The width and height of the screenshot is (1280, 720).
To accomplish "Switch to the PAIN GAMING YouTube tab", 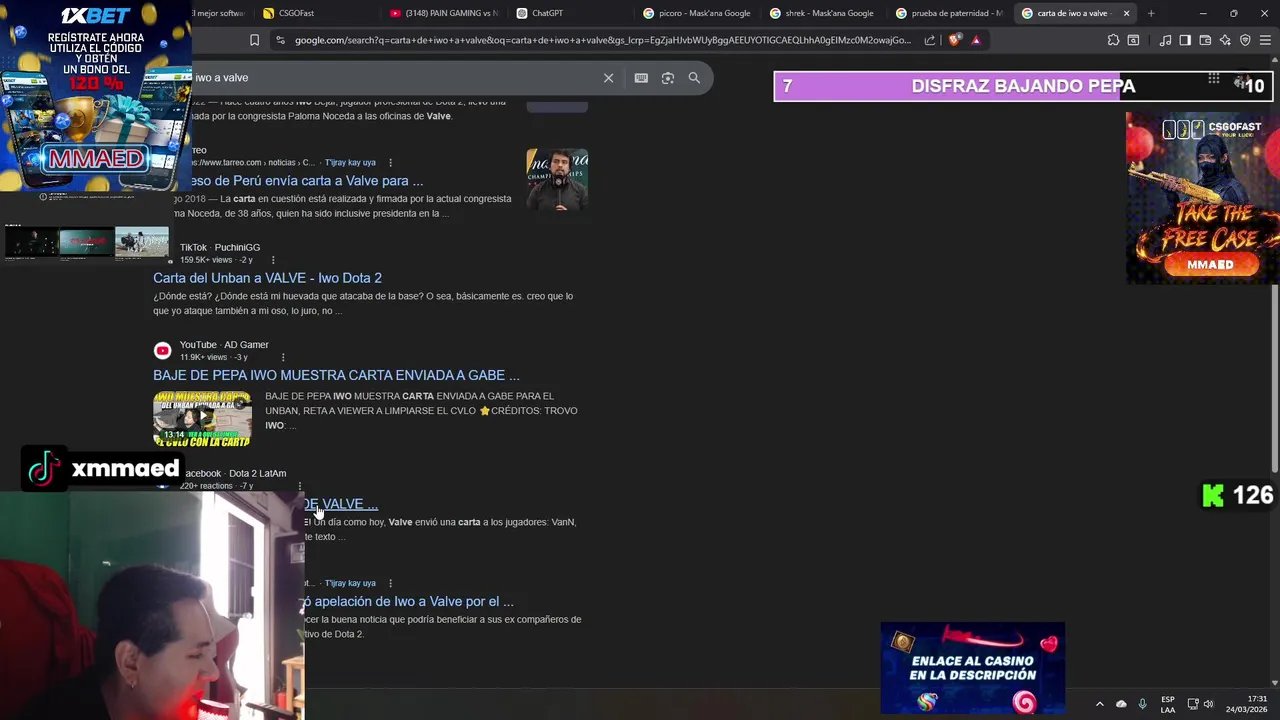I will [444, 13].
